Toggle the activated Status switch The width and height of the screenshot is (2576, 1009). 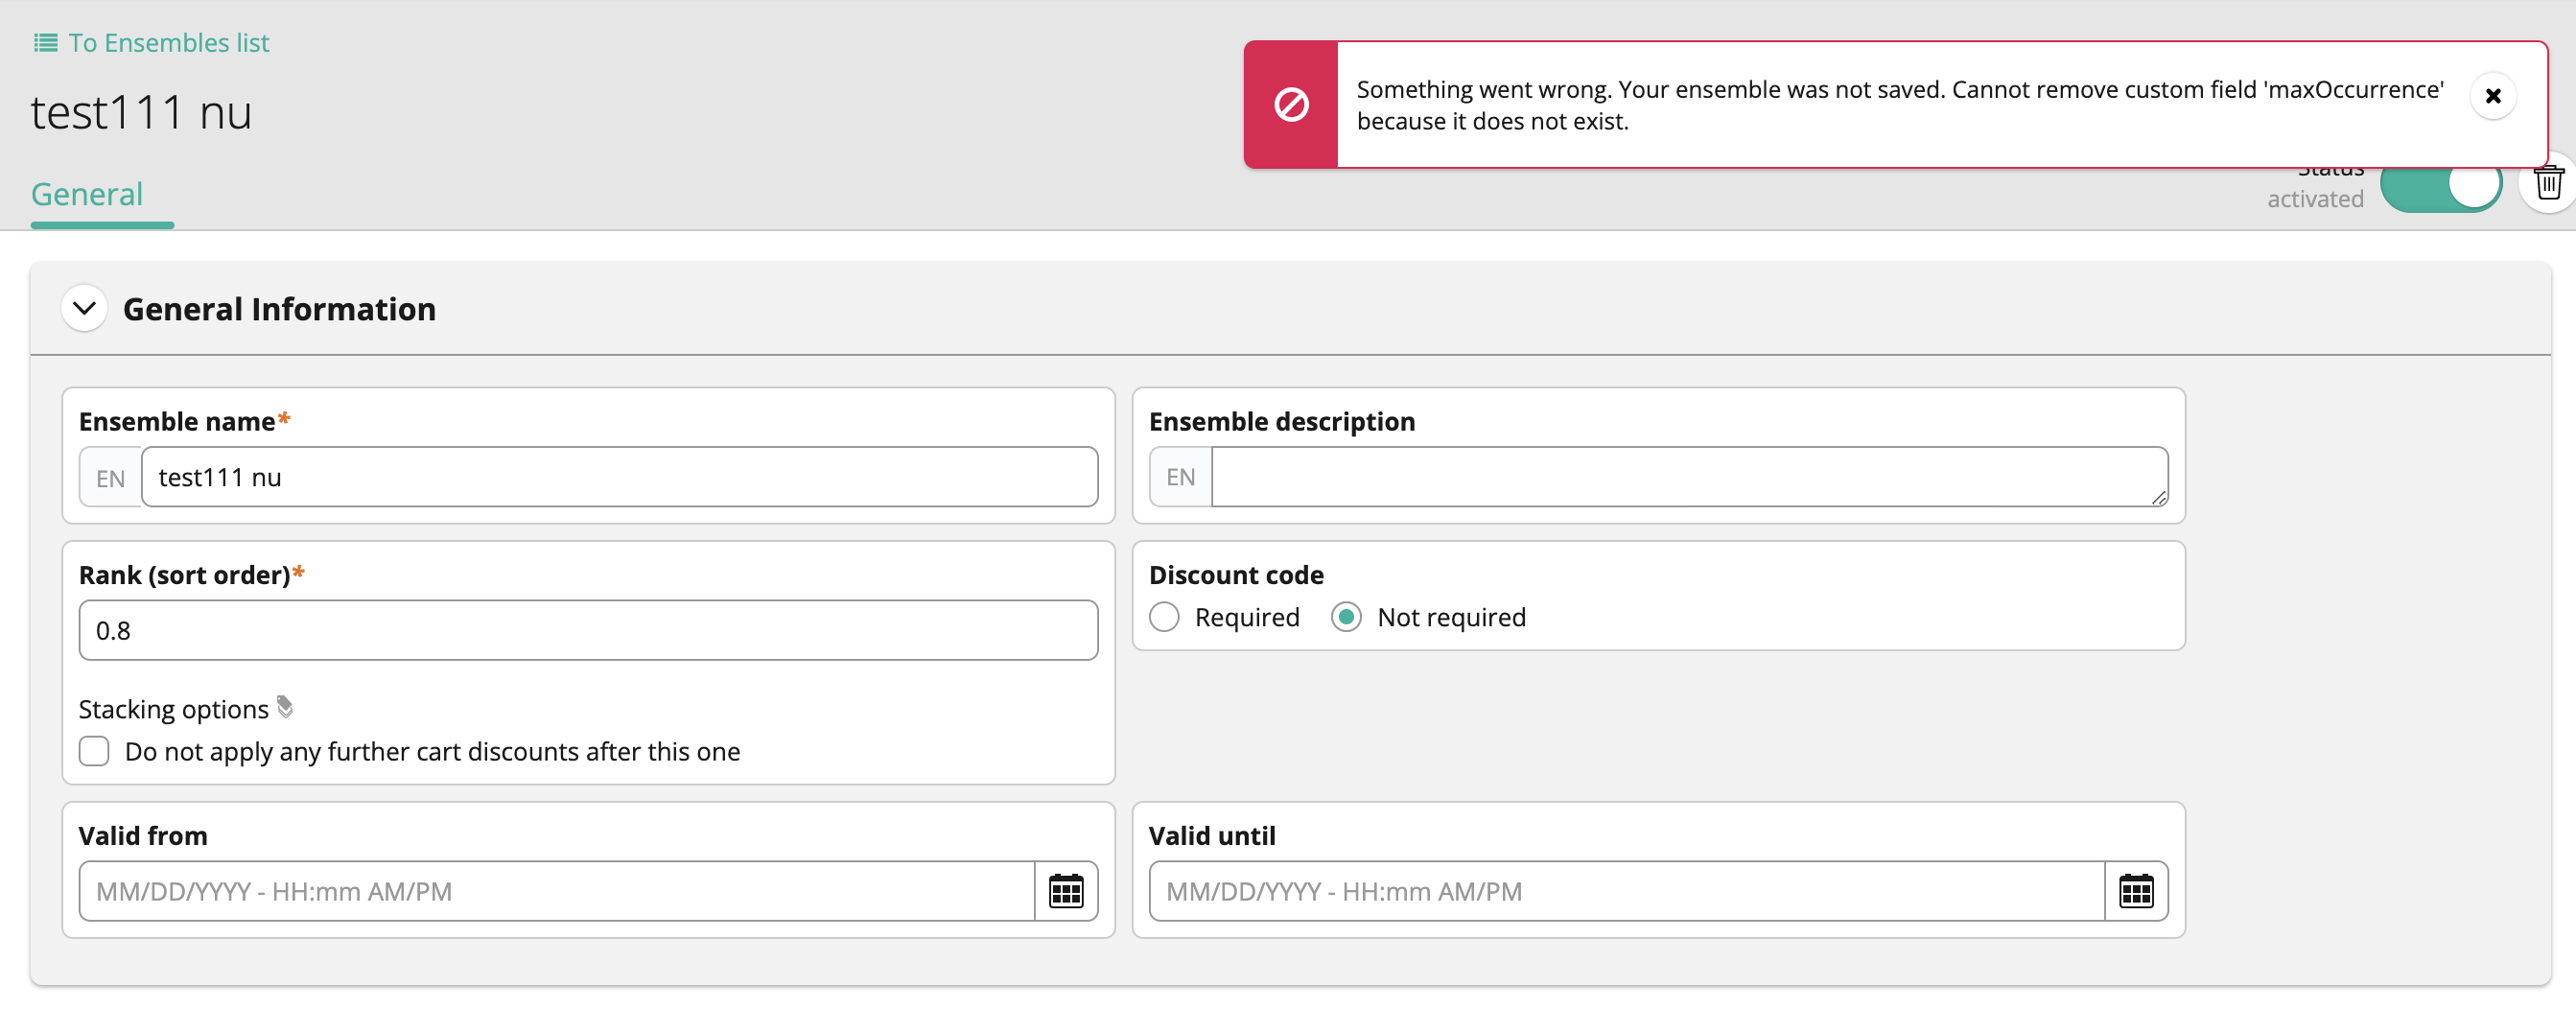[x=2442, y=184]
